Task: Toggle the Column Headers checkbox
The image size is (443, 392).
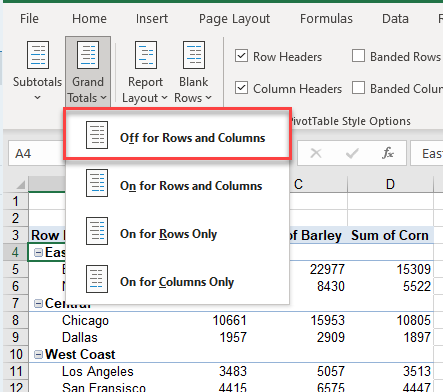Action: (241, 88)
